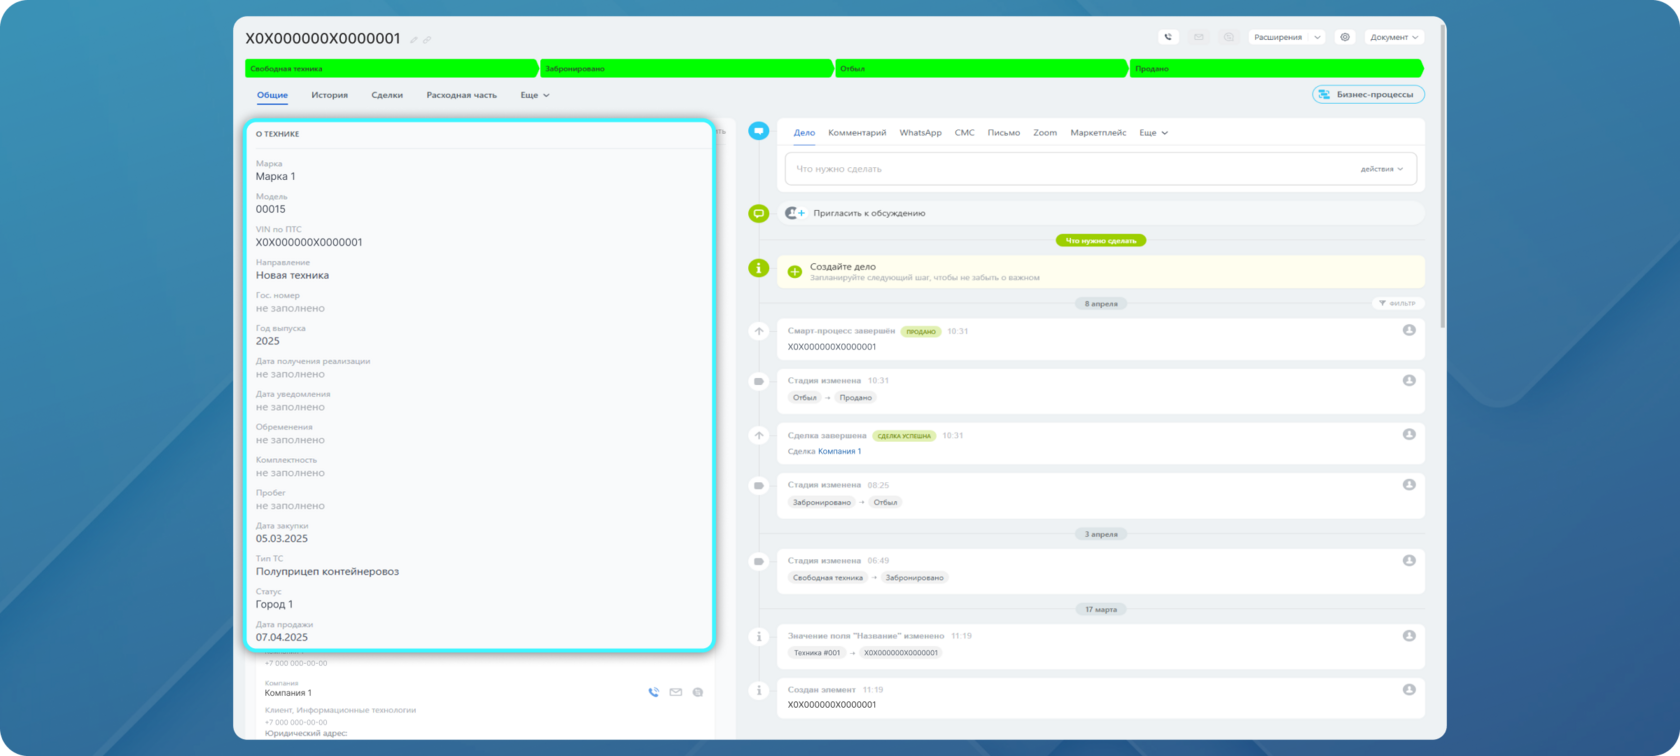This screenshot has width=1680, height=756.
Task: Select the WhatsApp tab
Action: (920, 132)
